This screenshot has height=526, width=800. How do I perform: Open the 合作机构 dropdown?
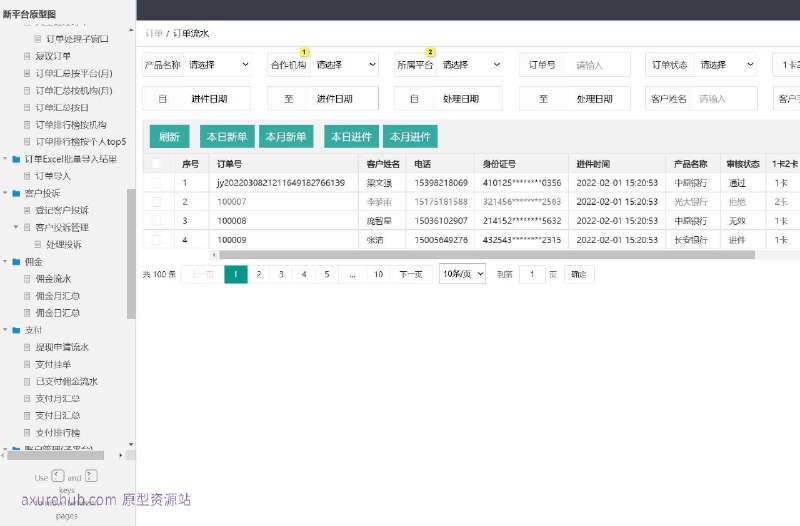tap(344, 65)
